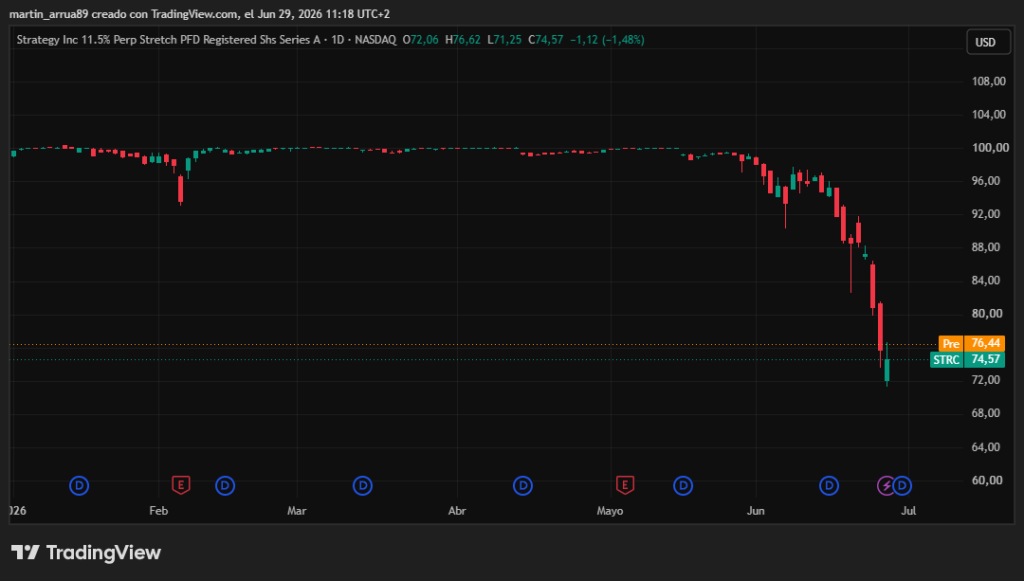Screen dimensions: 1024x581
Task: Click the low value L71,25
Action: tap(504, 40)
